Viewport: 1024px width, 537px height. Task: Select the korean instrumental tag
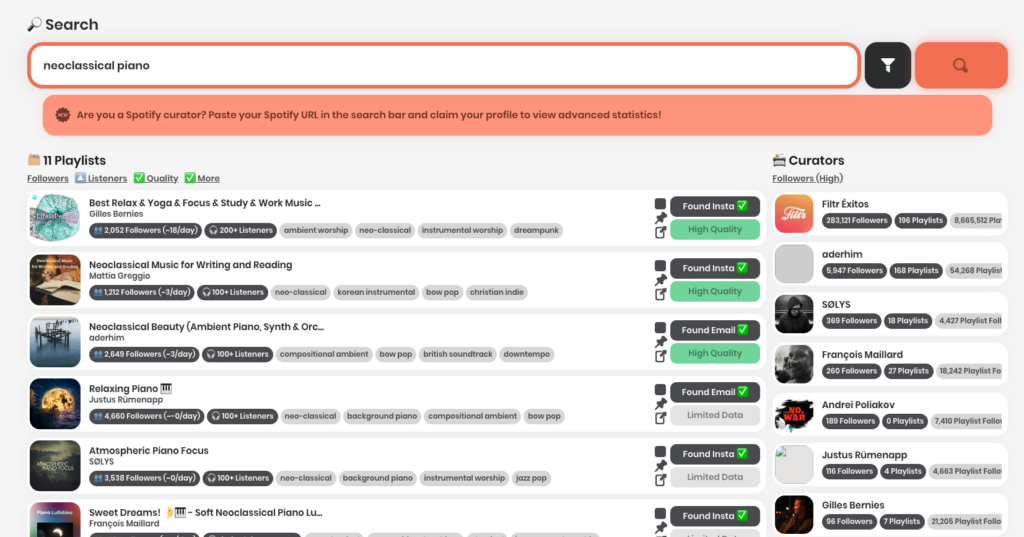point(376,293)
